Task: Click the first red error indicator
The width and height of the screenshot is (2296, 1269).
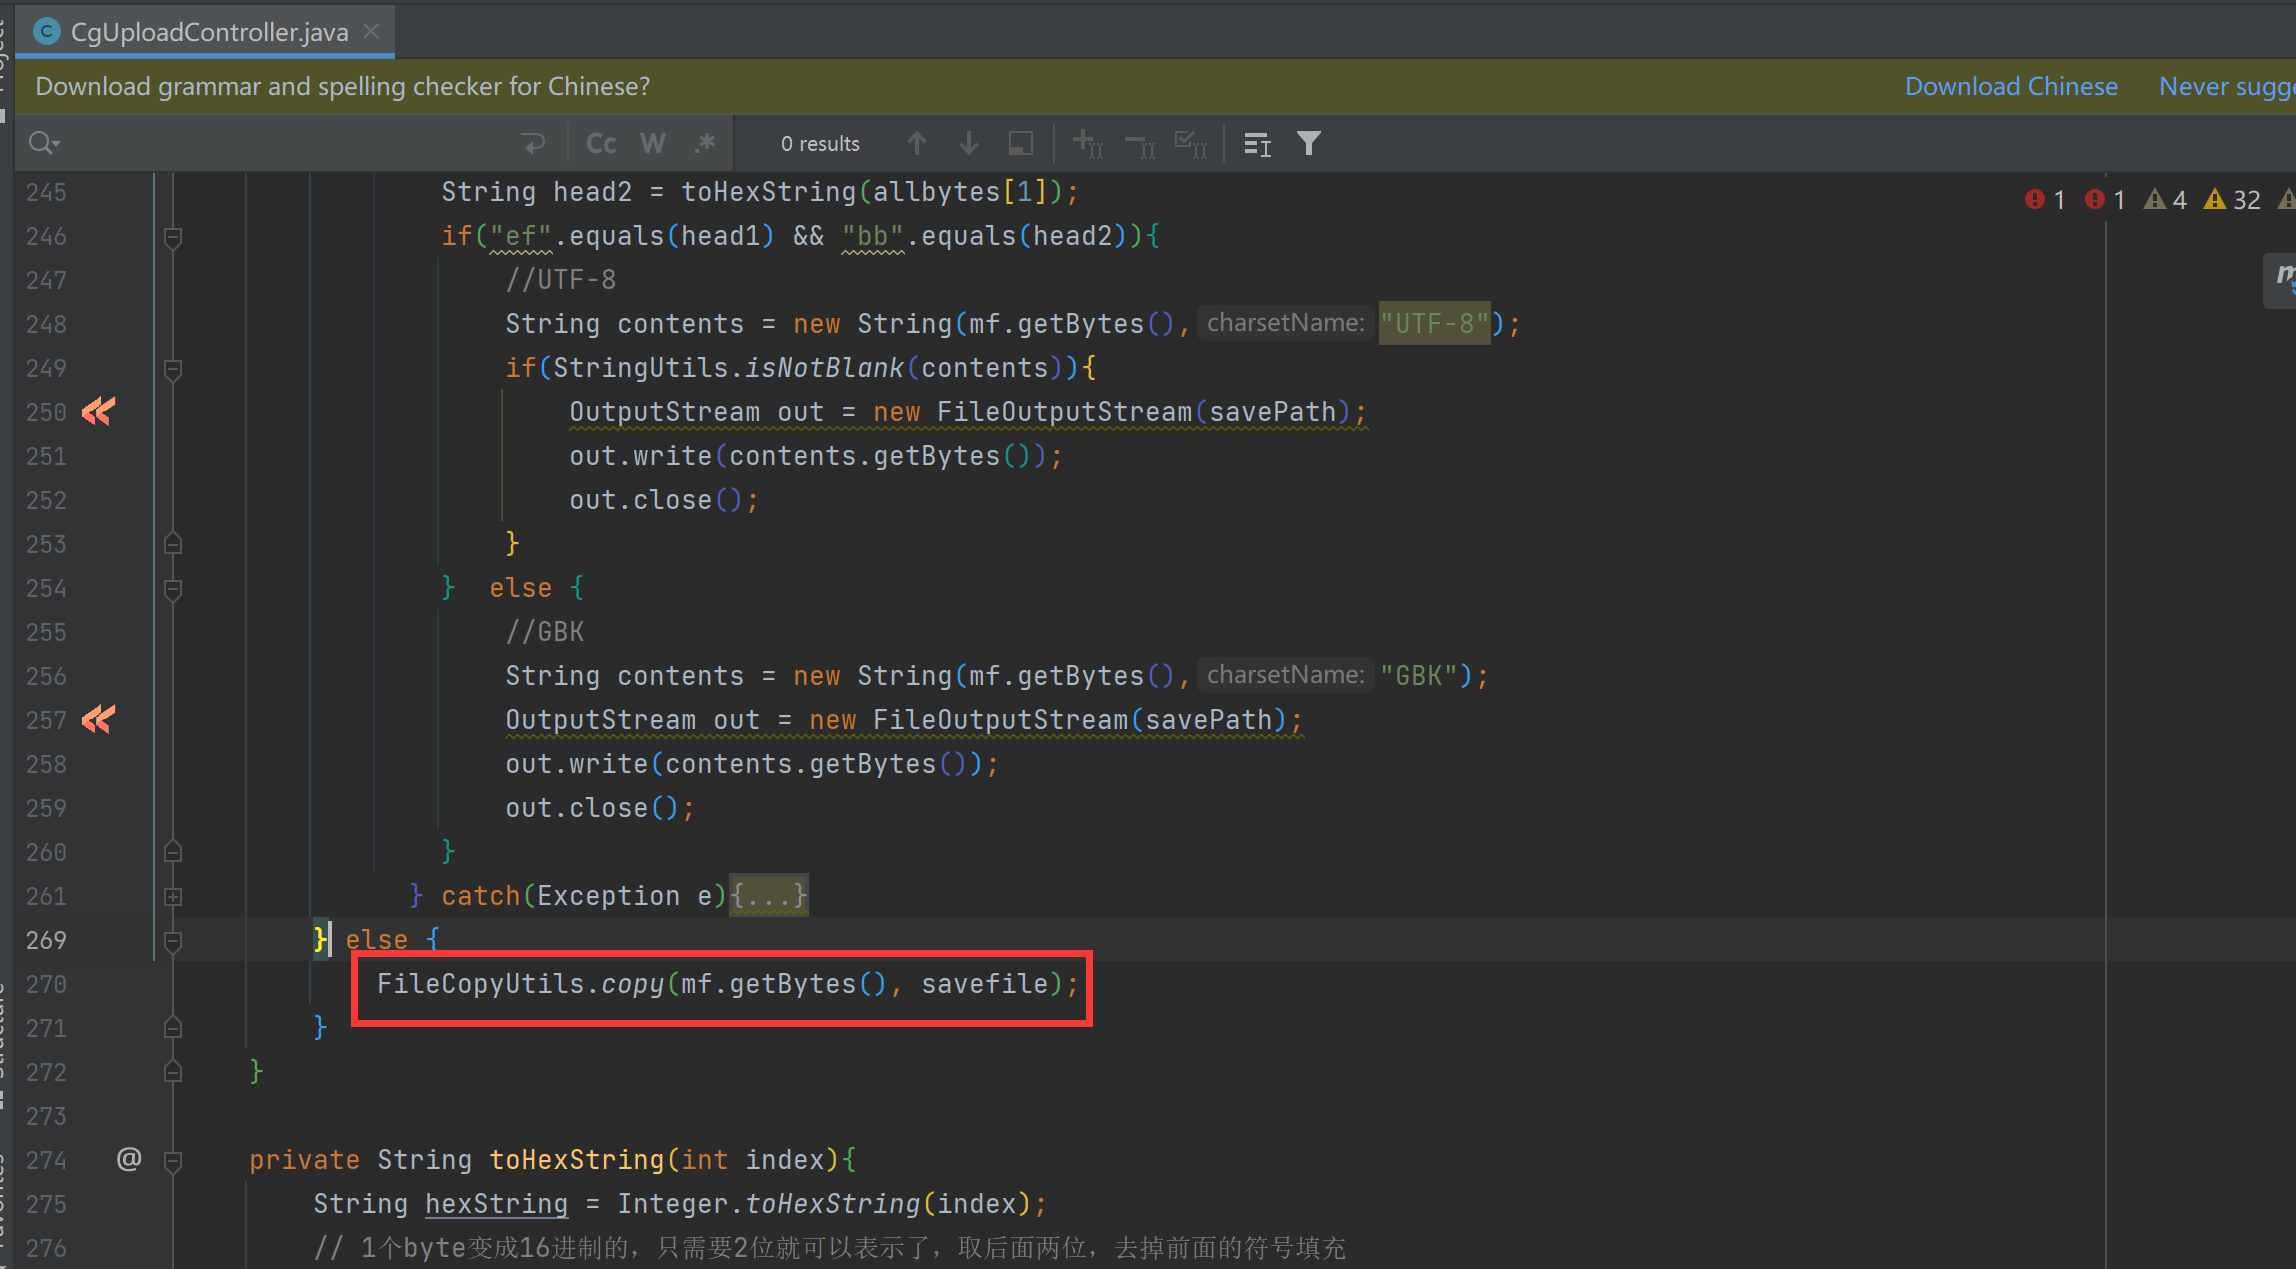Action: (x=2045, y=200)
